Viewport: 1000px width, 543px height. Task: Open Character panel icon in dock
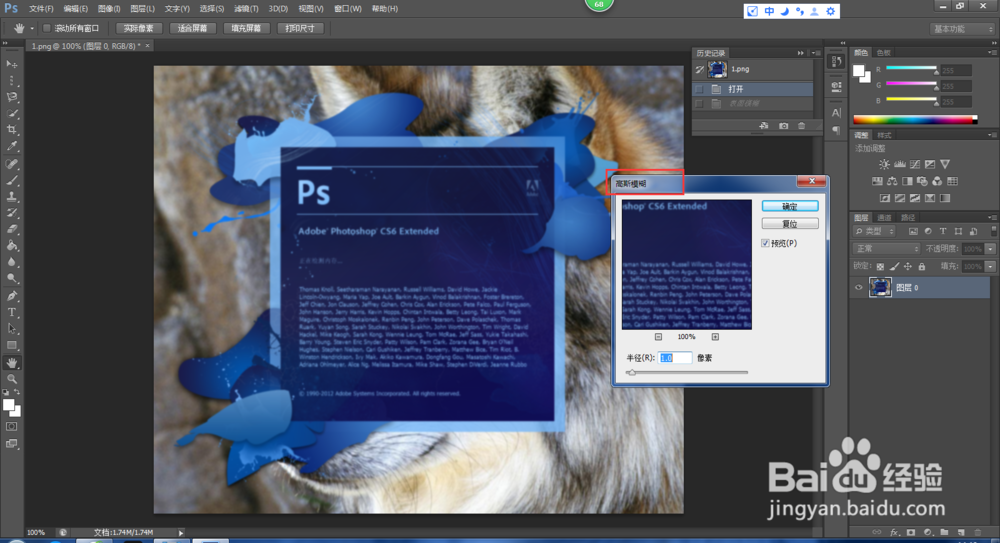836,113
